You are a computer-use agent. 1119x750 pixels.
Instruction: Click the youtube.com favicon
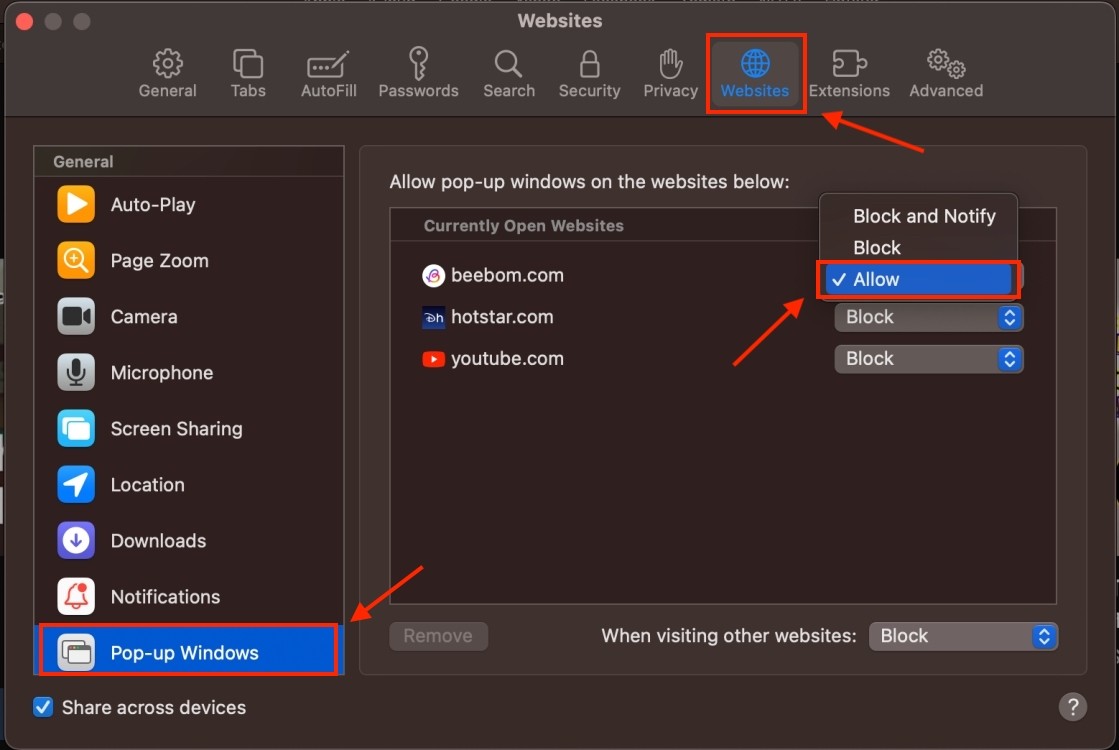(x=433, y=358)
